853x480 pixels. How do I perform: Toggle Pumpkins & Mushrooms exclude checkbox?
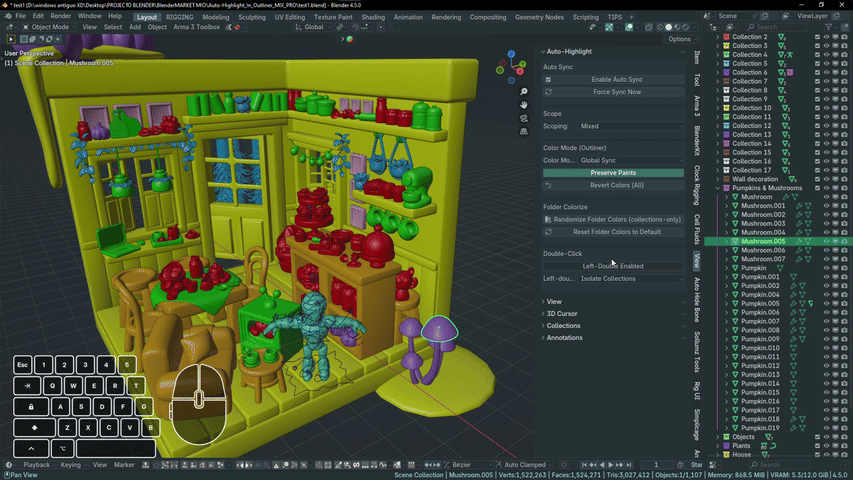[x=817, y=188]
